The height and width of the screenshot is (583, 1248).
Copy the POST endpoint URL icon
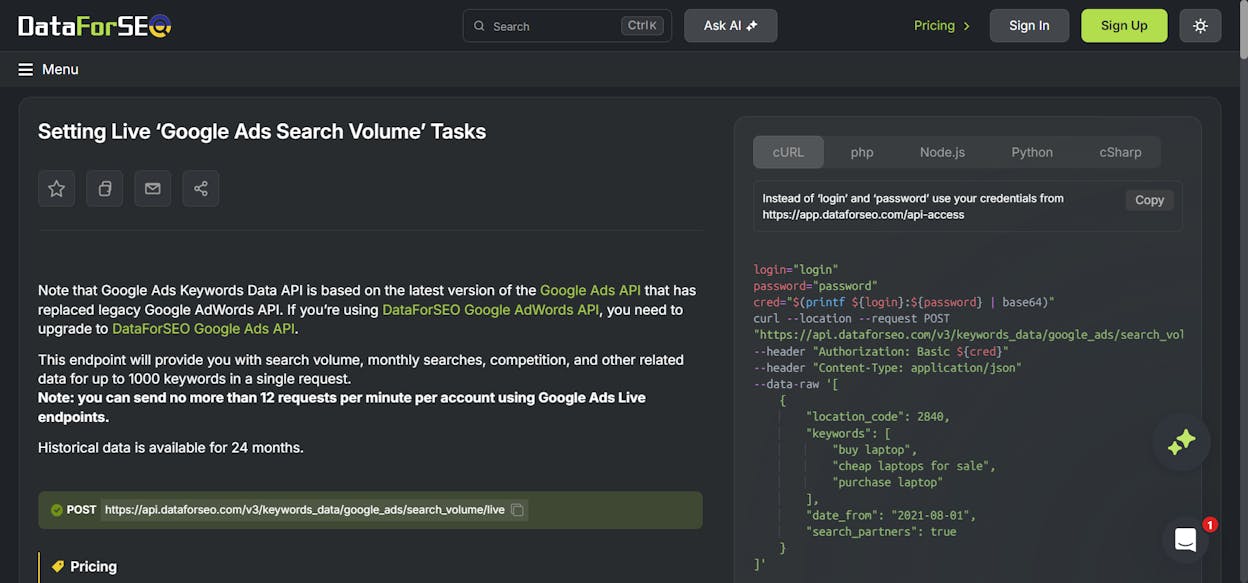[517, 510]
